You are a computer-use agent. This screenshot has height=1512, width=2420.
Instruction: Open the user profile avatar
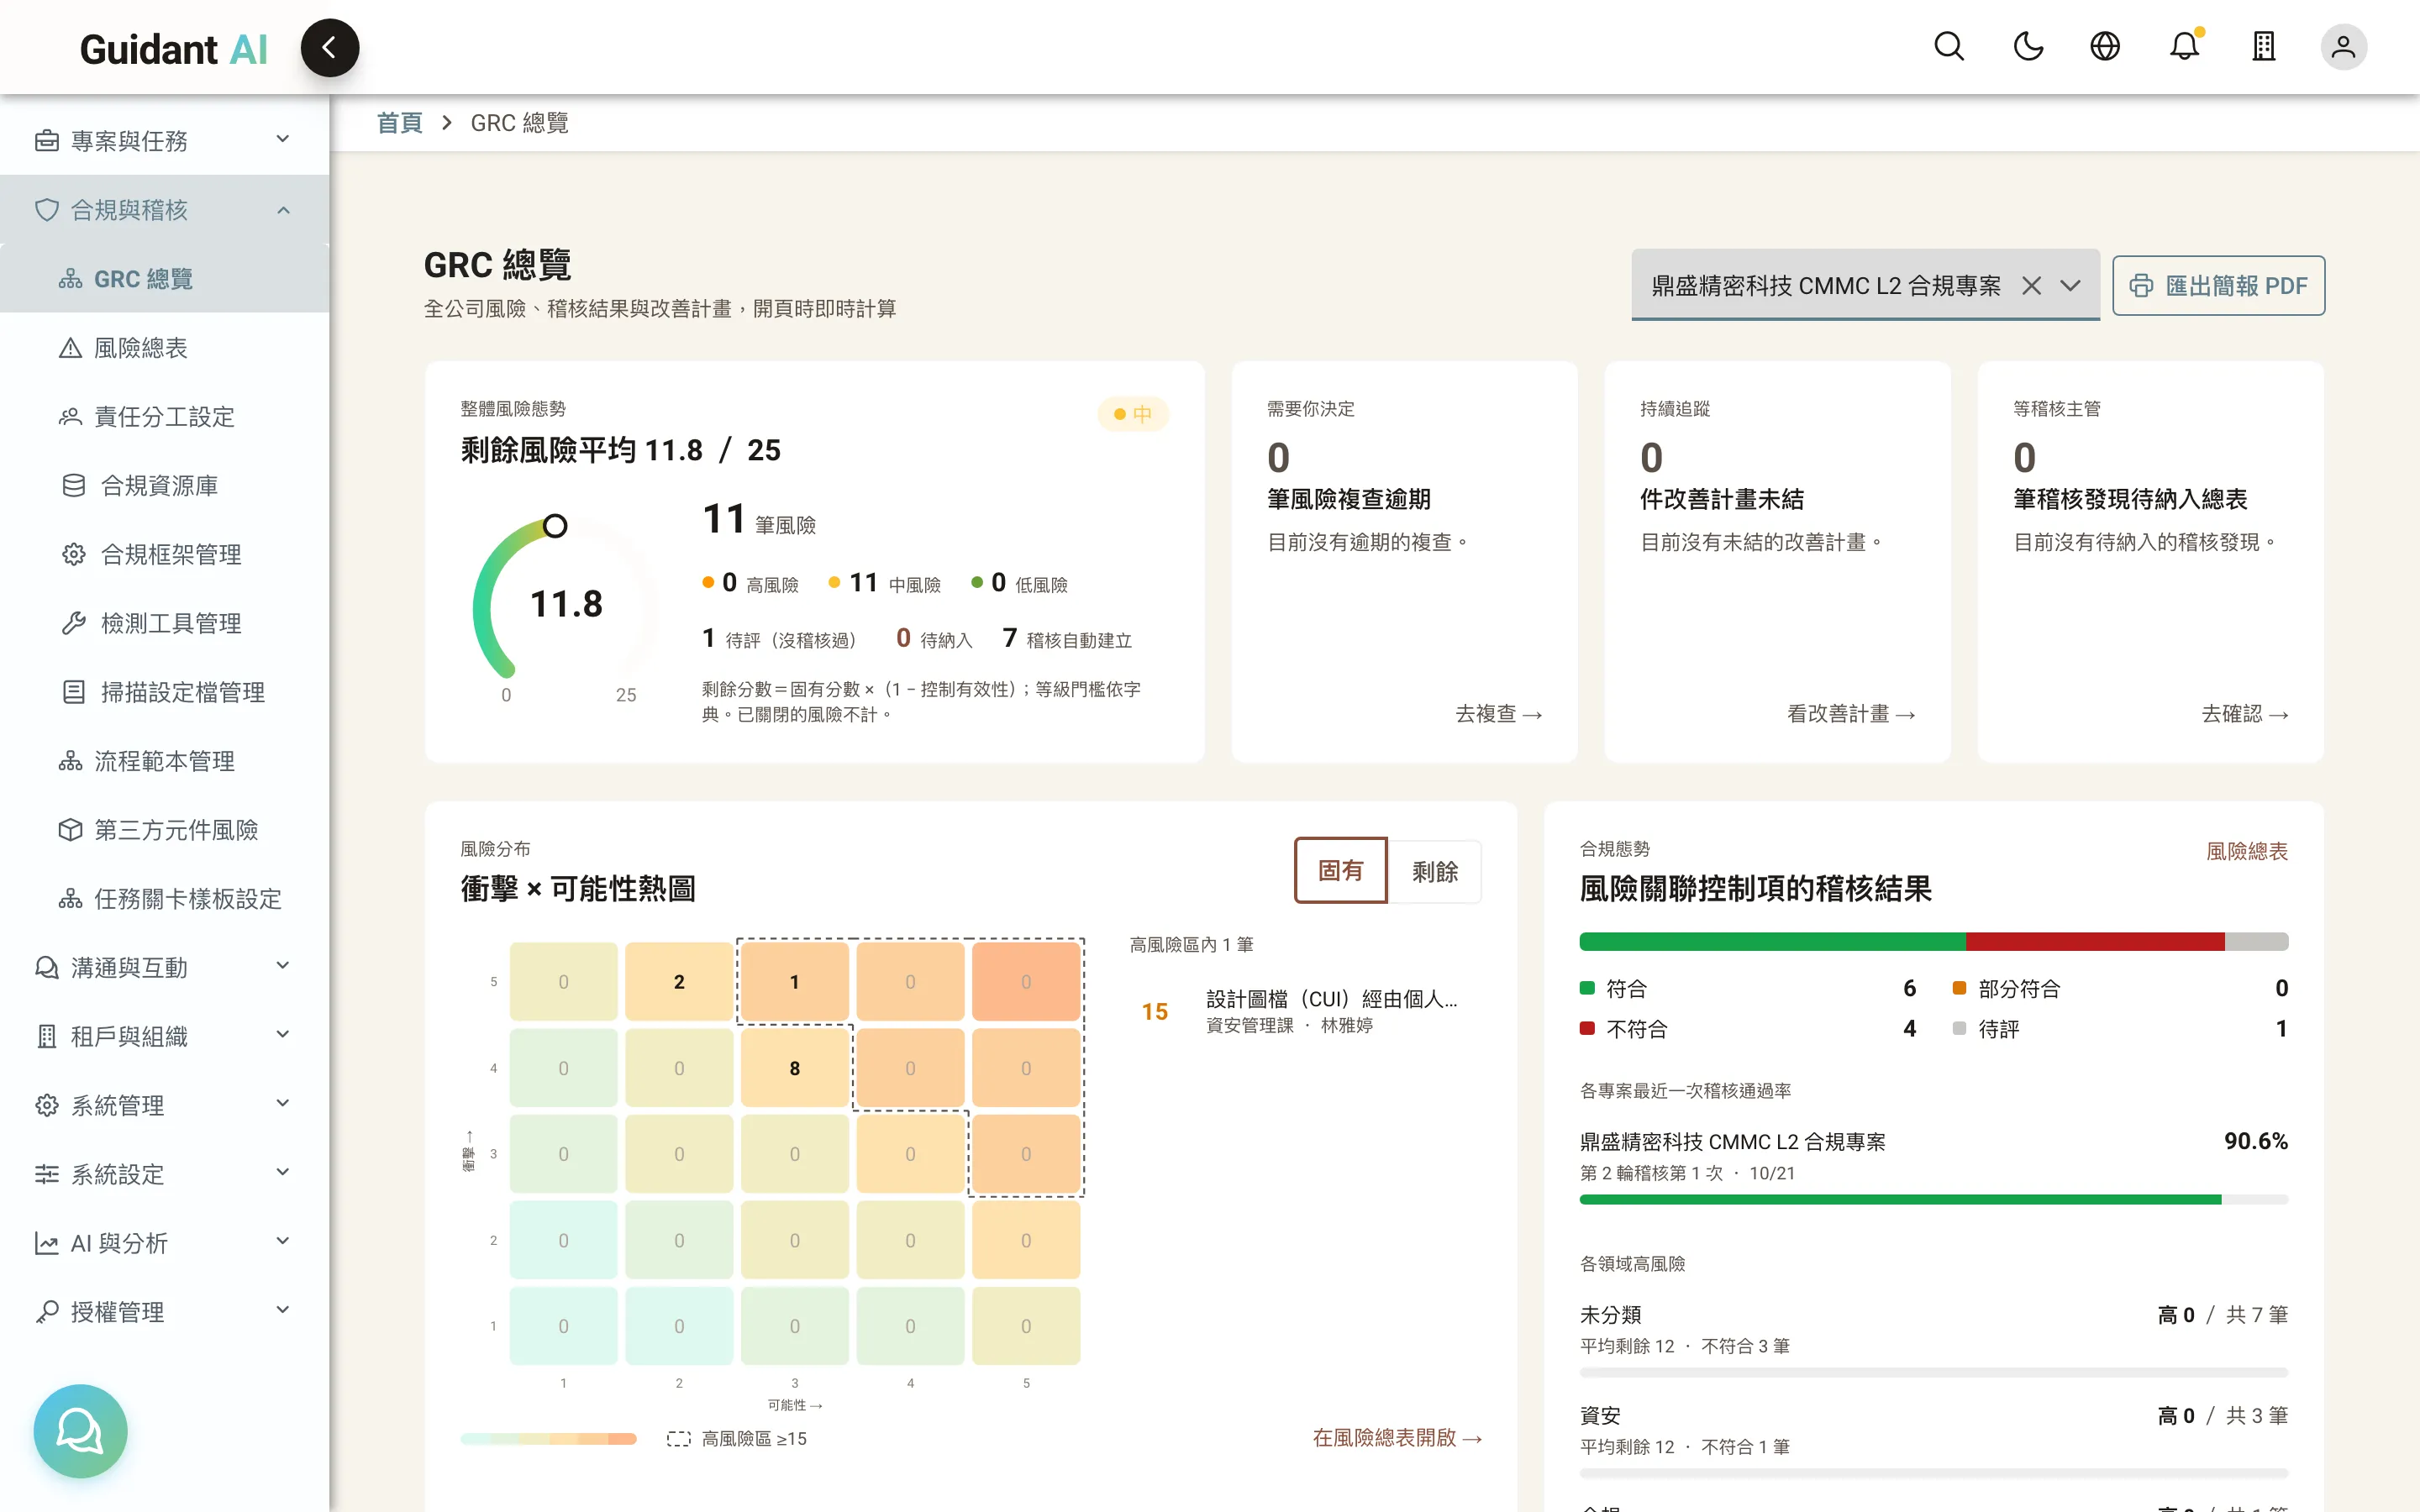coord(2343,47)
